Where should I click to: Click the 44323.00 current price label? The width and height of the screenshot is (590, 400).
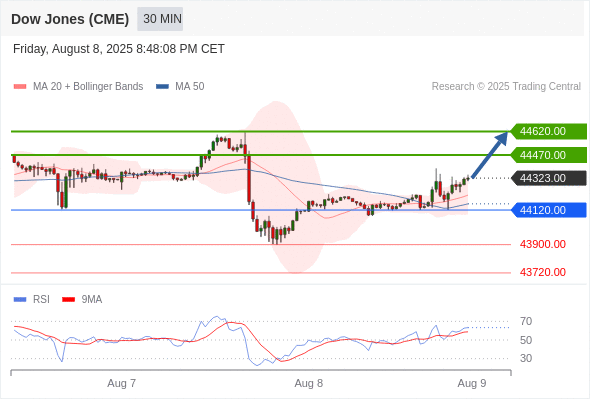click(549, 178)
